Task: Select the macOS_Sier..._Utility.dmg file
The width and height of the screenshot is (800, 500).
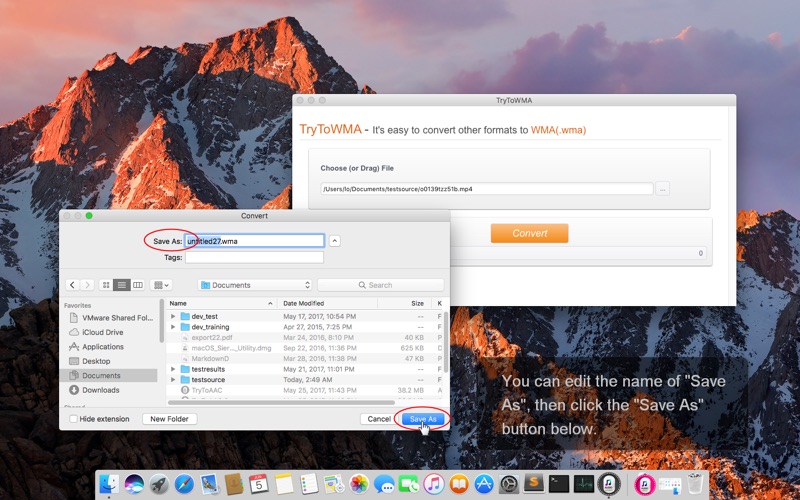Action: pos(305,348)
